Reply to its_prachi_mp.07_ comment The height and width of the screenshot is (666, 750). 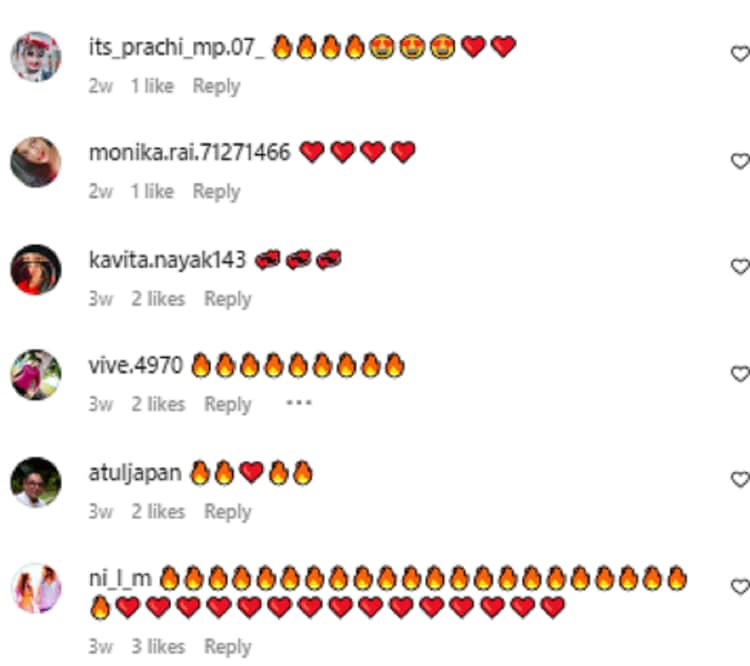coord(216,86)
